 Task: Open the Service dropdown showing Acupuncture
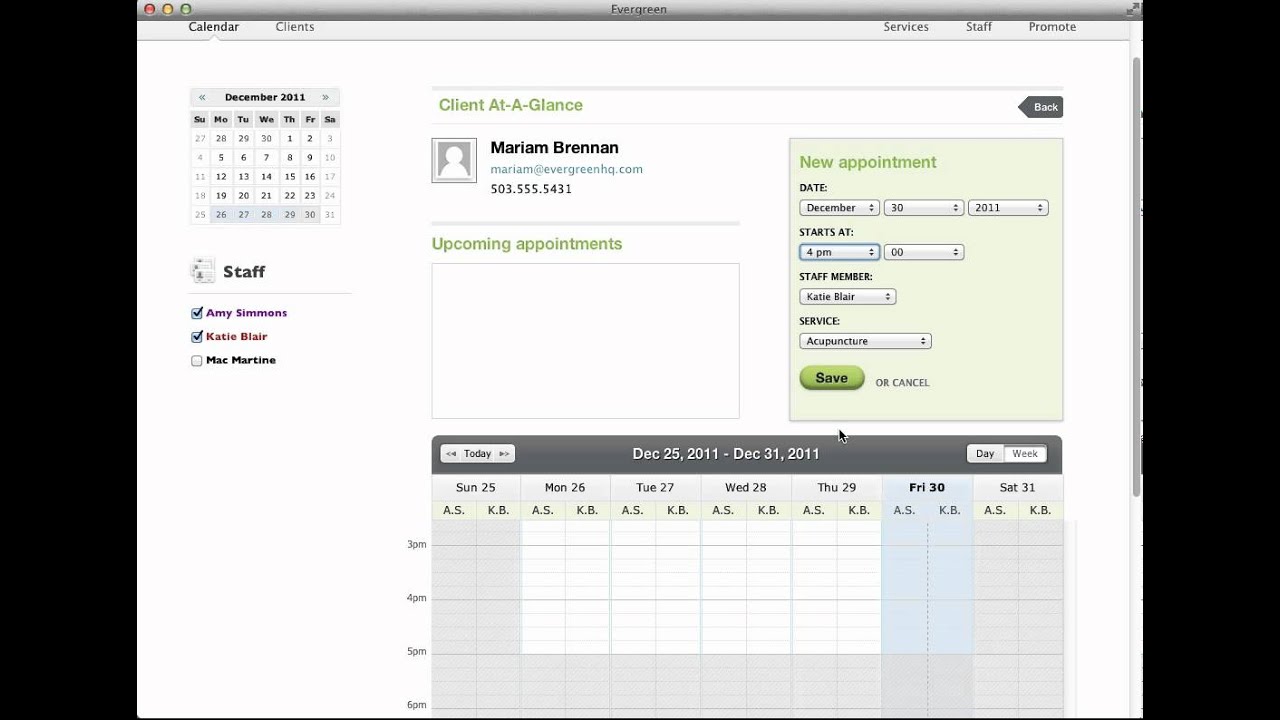pyautogui.click(x=865, y=341)
